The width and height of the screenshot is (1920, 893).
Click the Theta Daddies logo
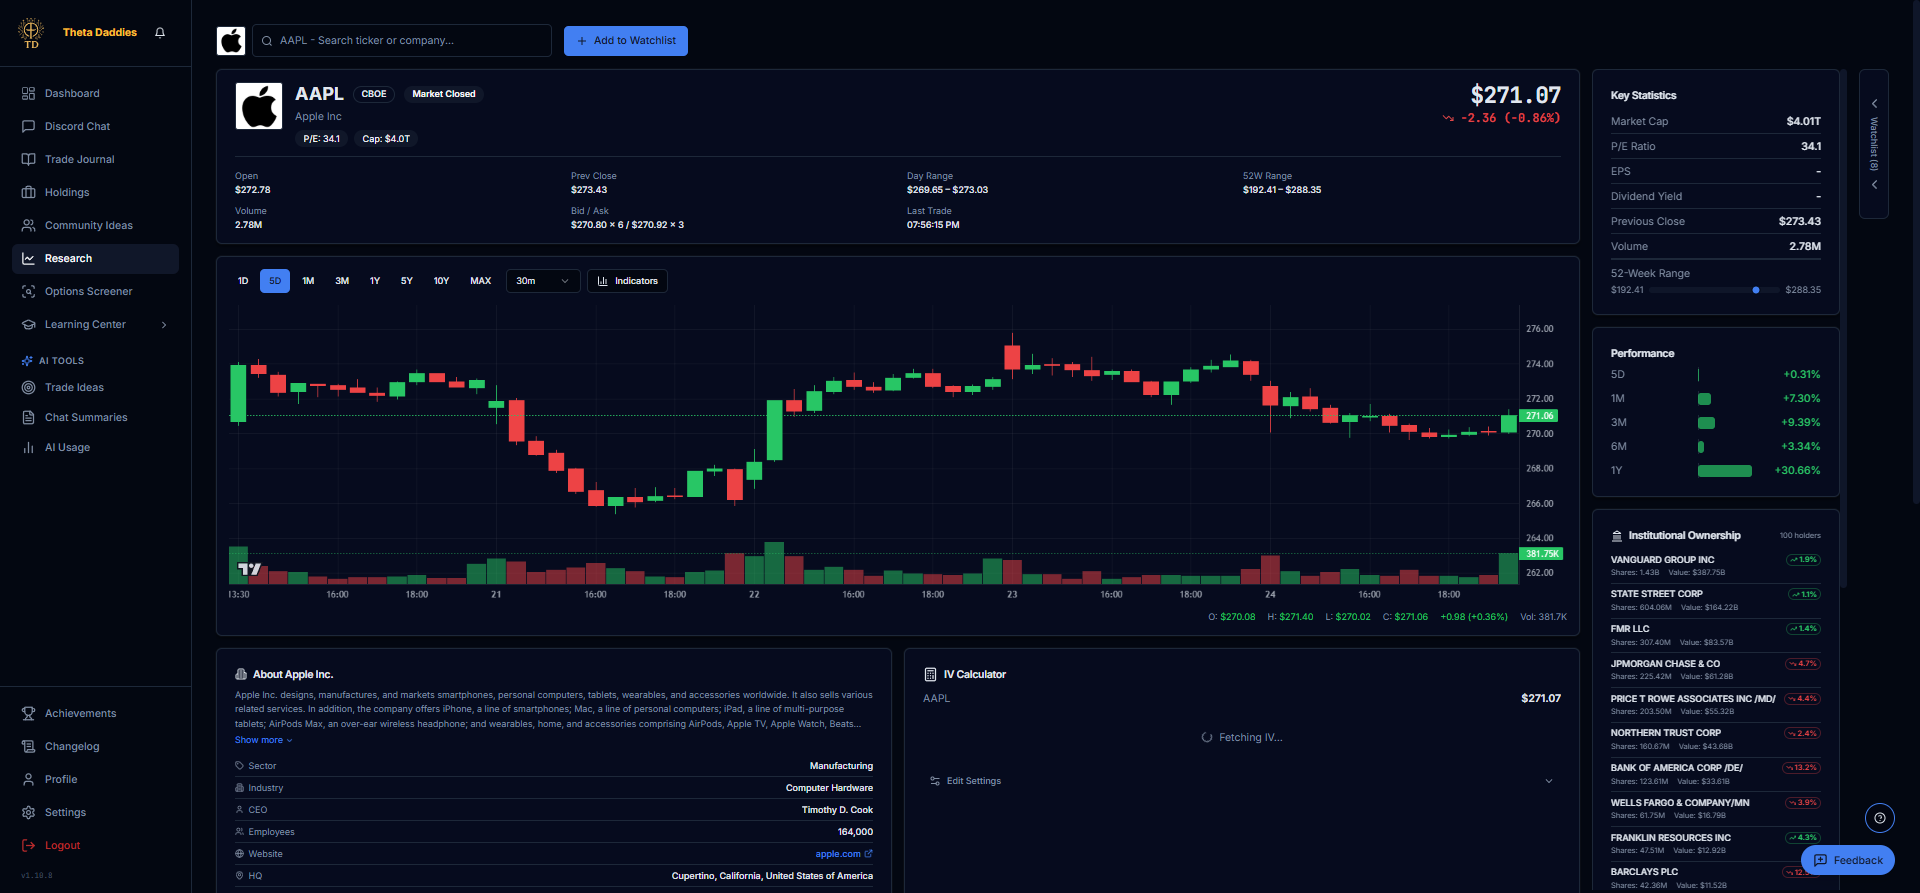point(31,33)
